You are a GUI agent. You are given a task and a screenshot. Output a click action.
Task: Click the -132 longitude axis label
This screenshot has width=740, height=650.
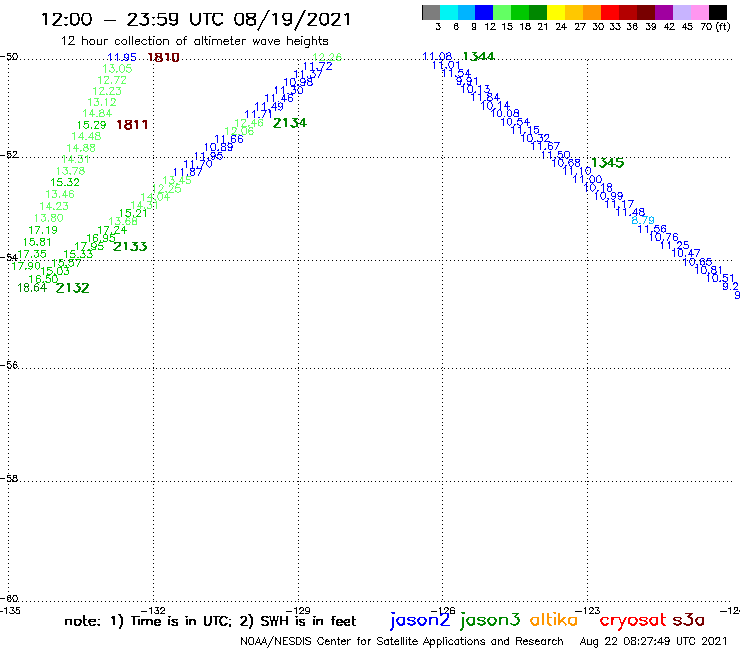point(153,610)
